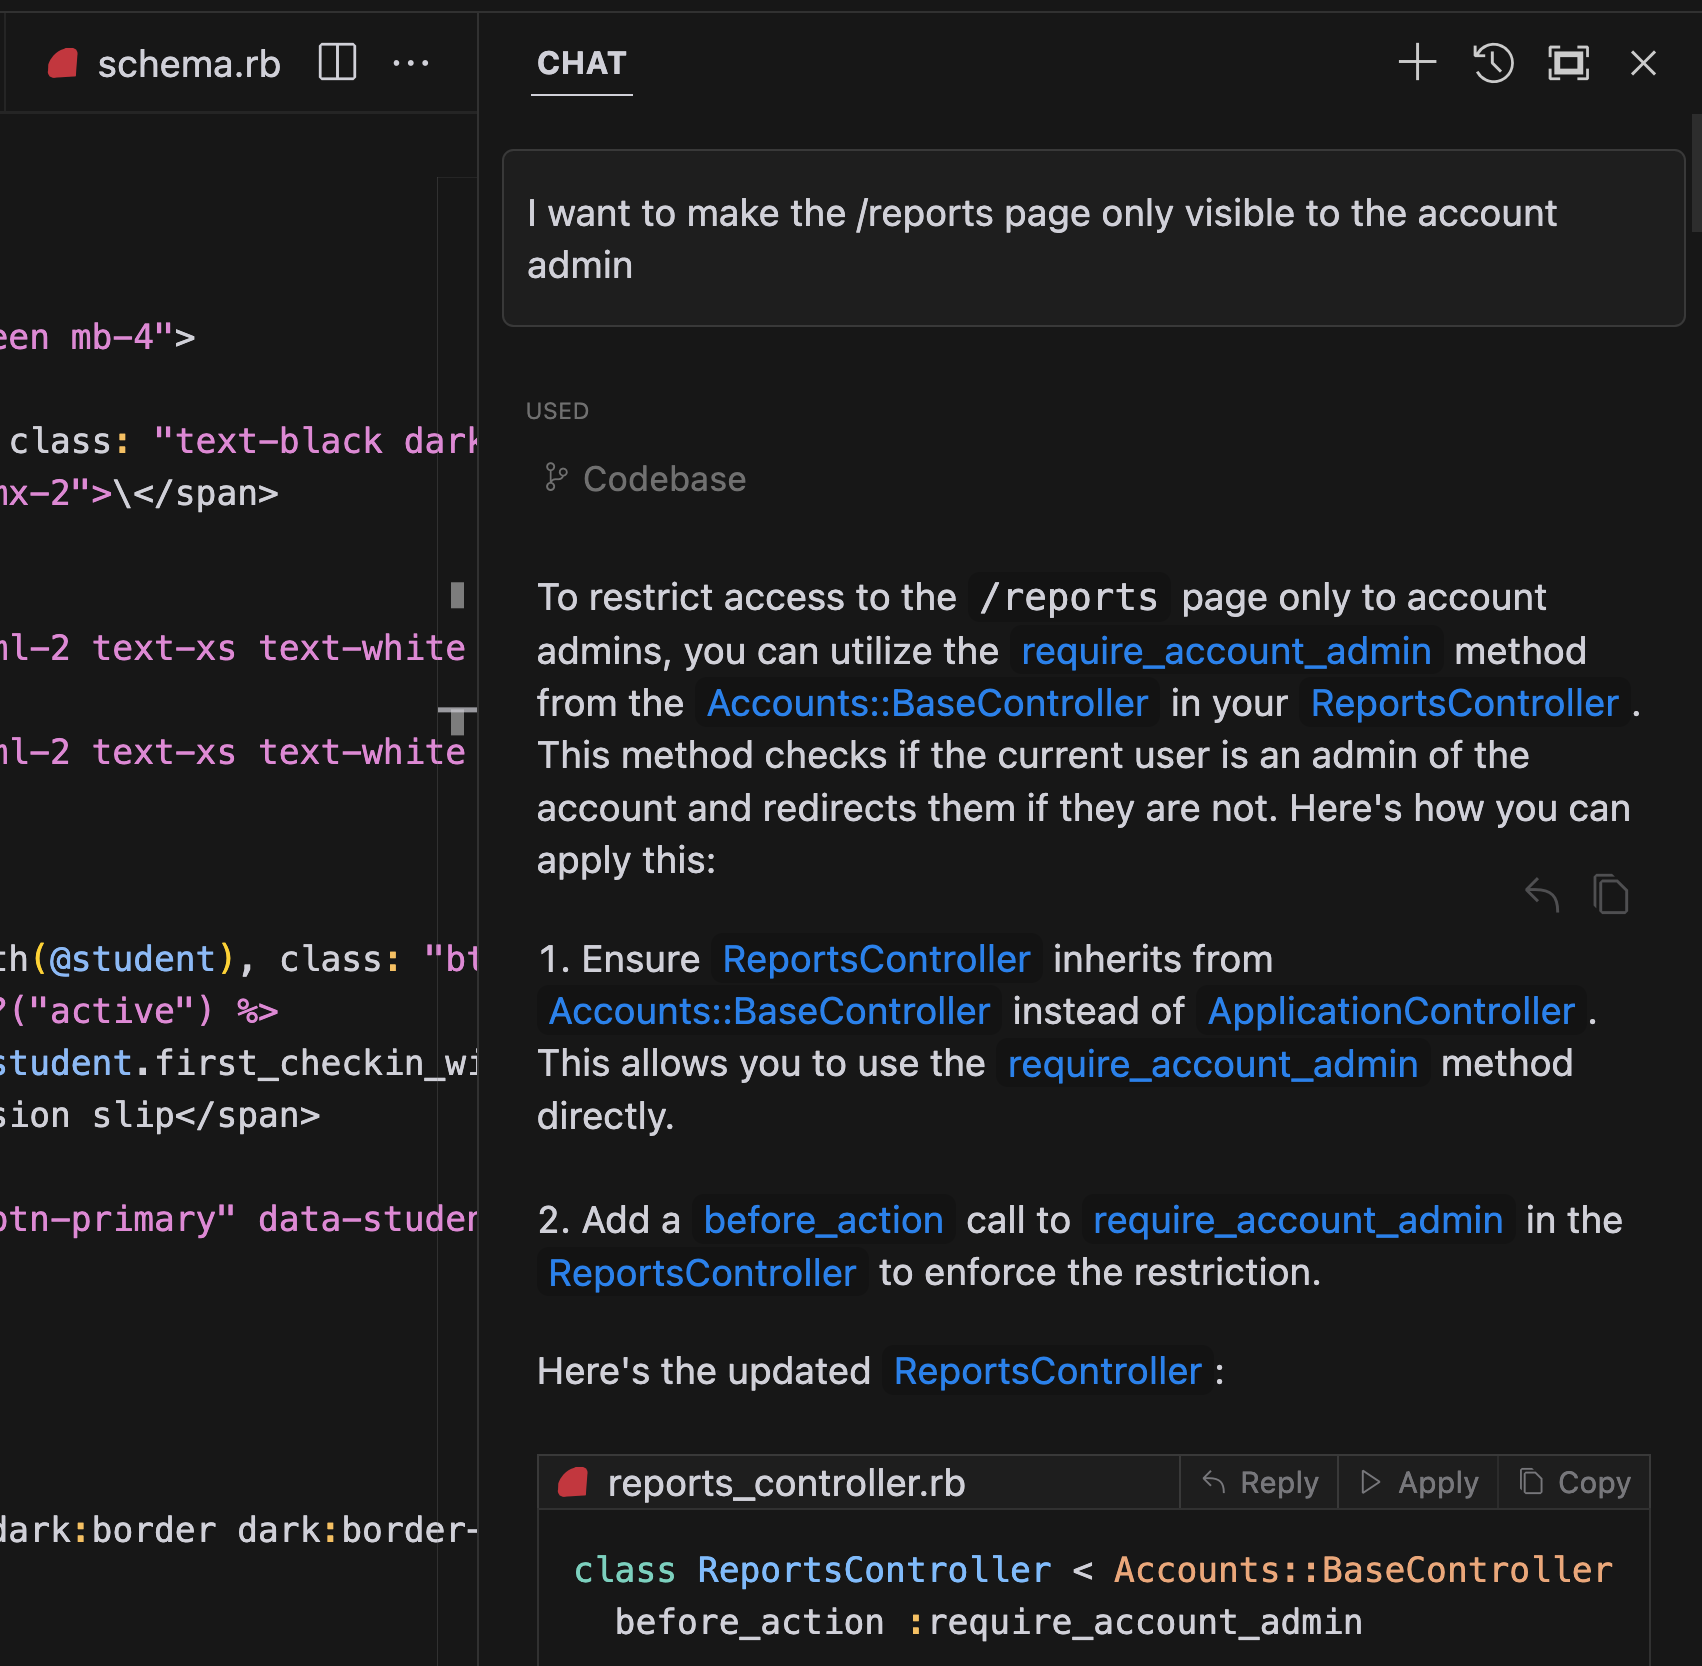Viewport: 1702px width, 1666px height.
Task: Follow the before_action symbol link
Action: [x=823, y=1220]
